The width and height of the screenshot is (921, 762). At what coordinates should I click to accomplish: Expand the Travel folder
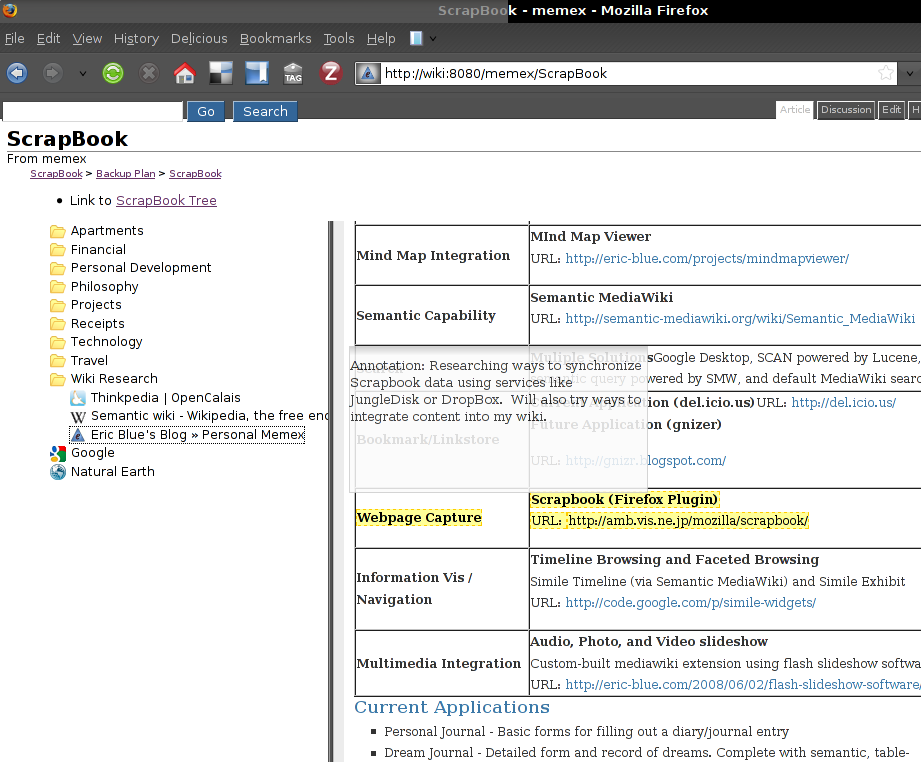(79, 361)
